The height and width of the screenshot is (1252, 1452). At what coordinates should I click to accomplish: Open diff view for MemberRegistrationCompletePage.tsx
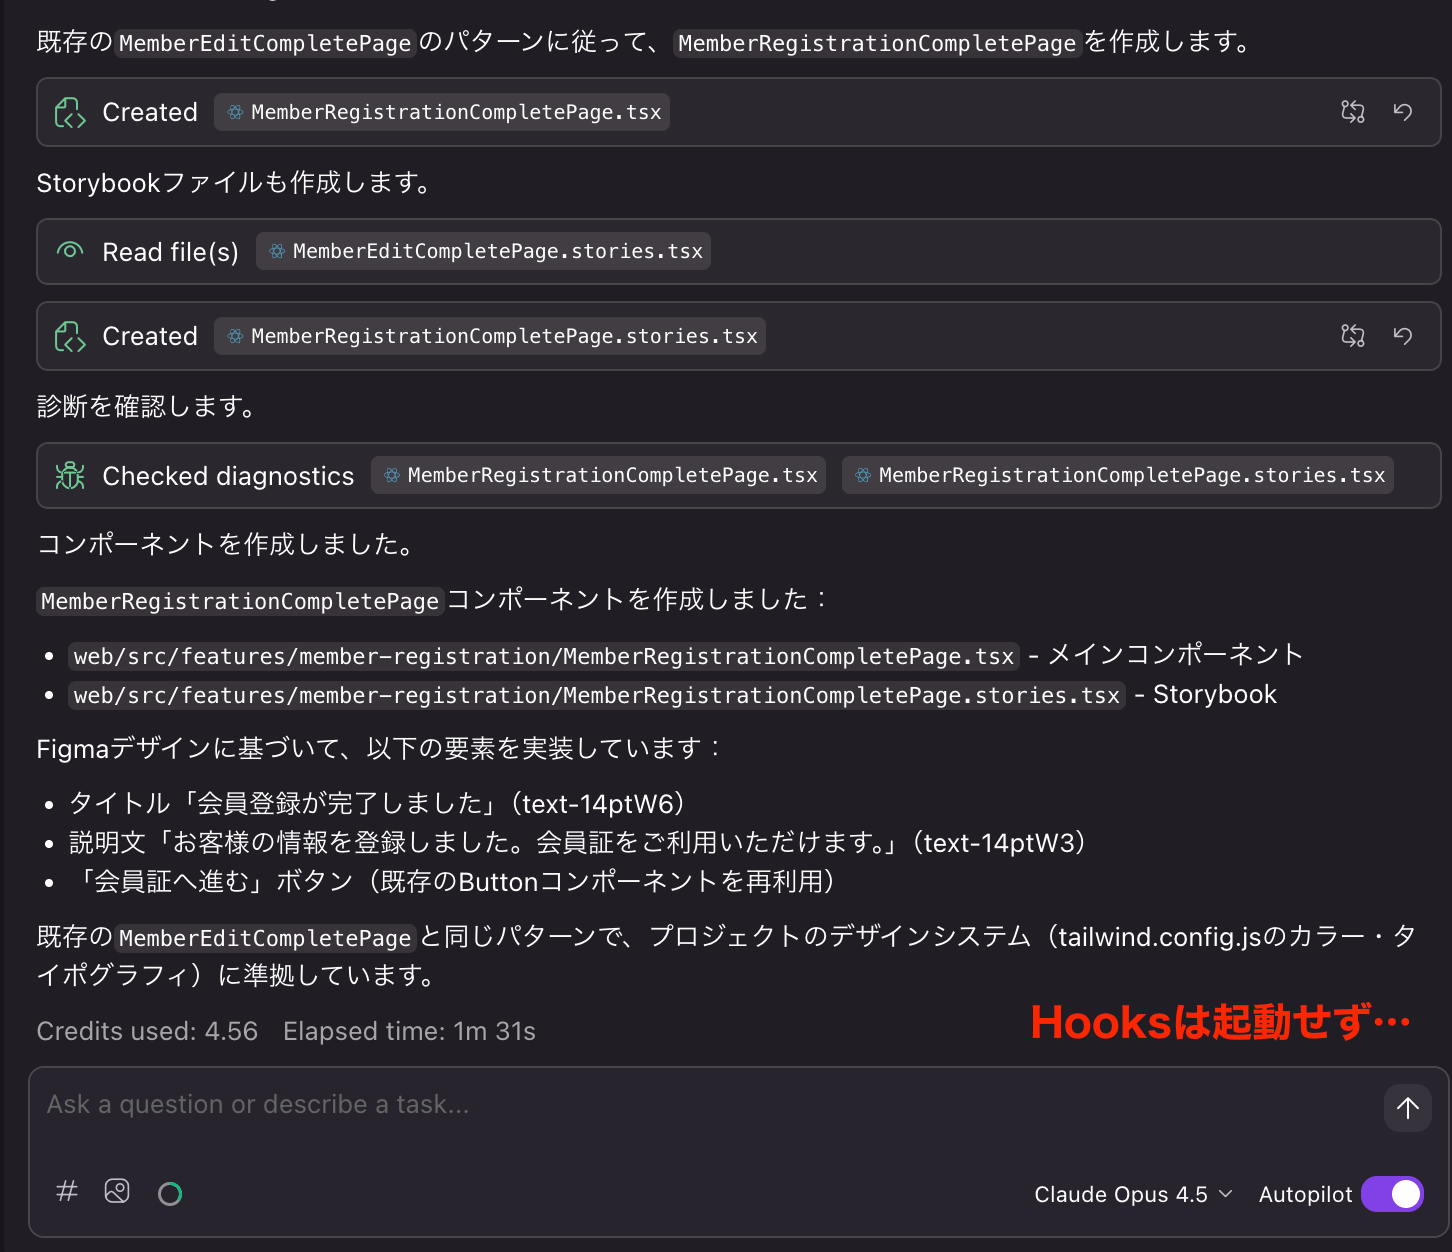point(1352,112)
